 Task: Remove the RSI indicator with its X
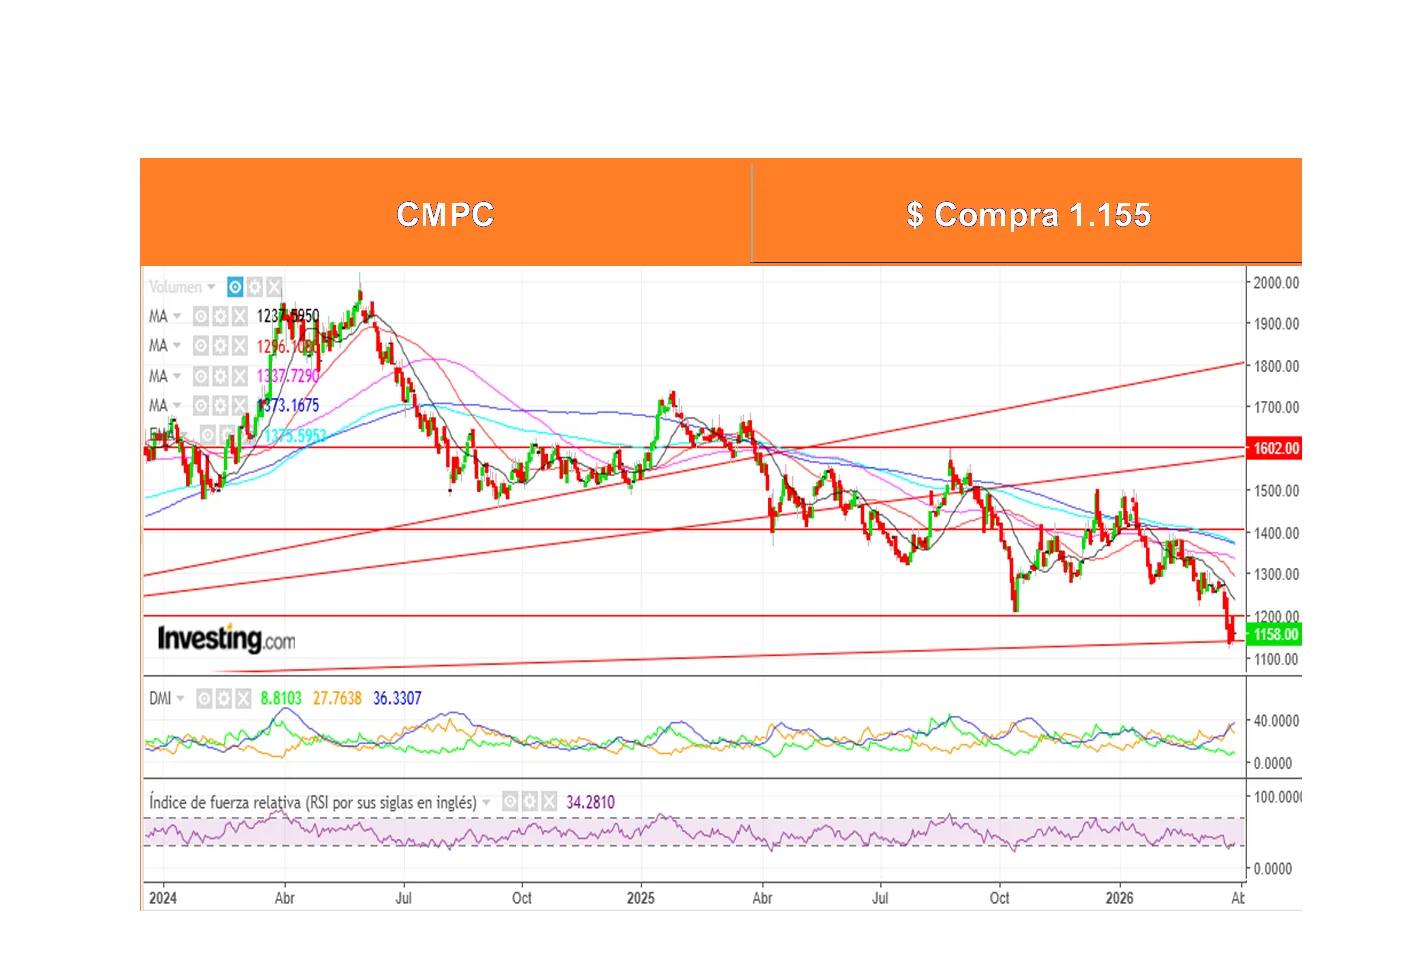tap(548, 802)
